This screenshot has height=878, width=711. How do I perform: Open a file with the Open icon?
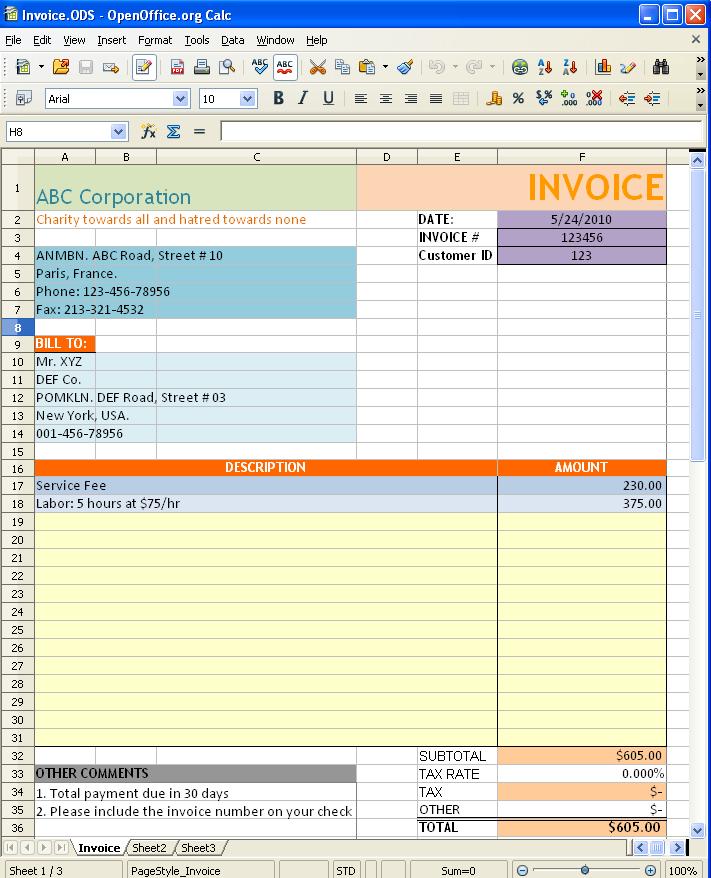coord(60,67)
